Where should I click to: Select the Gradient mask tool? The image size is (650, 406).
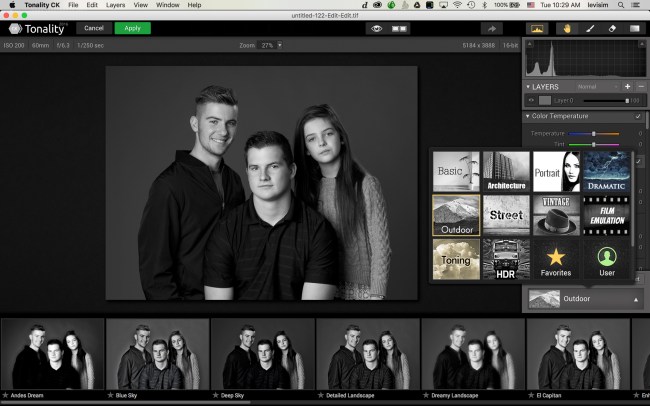(x=635, y=29)
